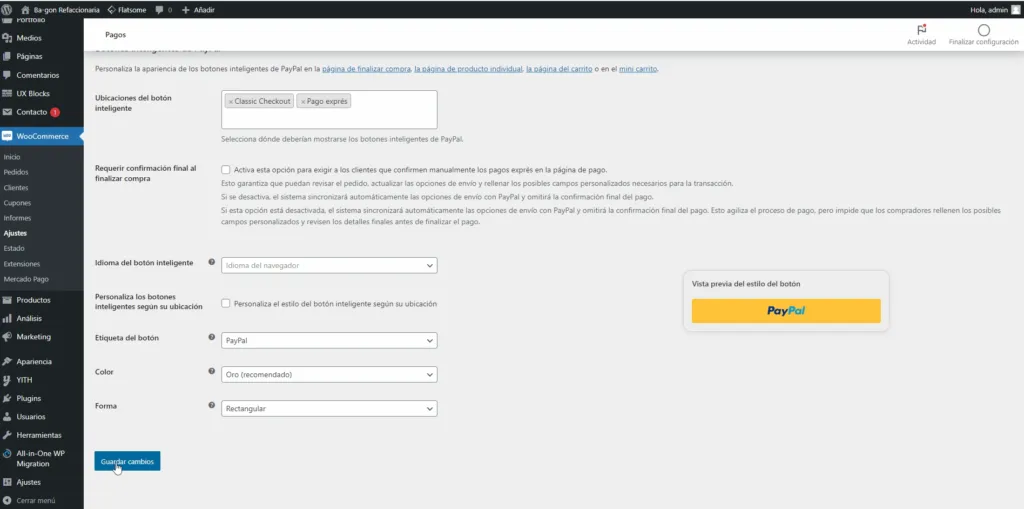This screenshot has width=1024, height=509.
Task: Click the Herramientas wrench icon
Action: [7, 435]
